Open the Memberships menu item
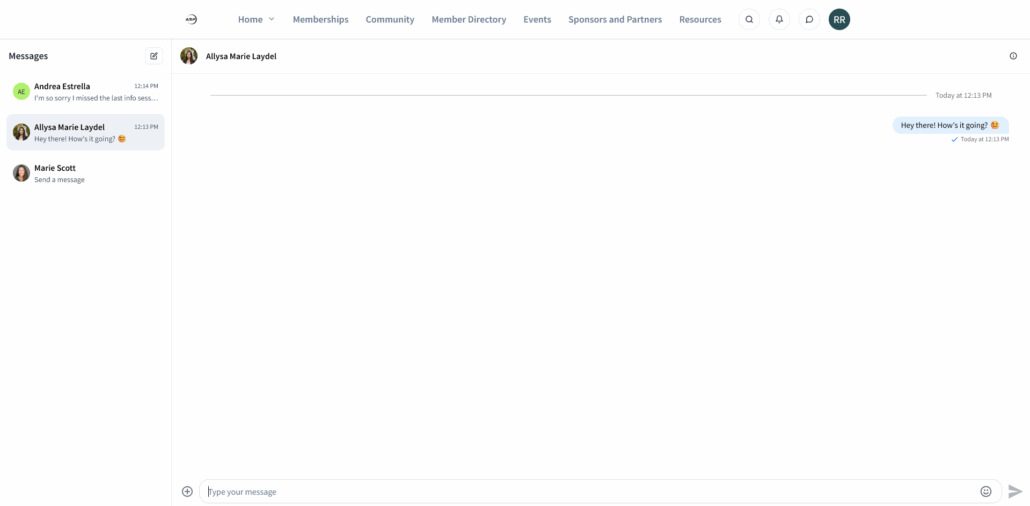1030x506 pixels. [320, 19]
